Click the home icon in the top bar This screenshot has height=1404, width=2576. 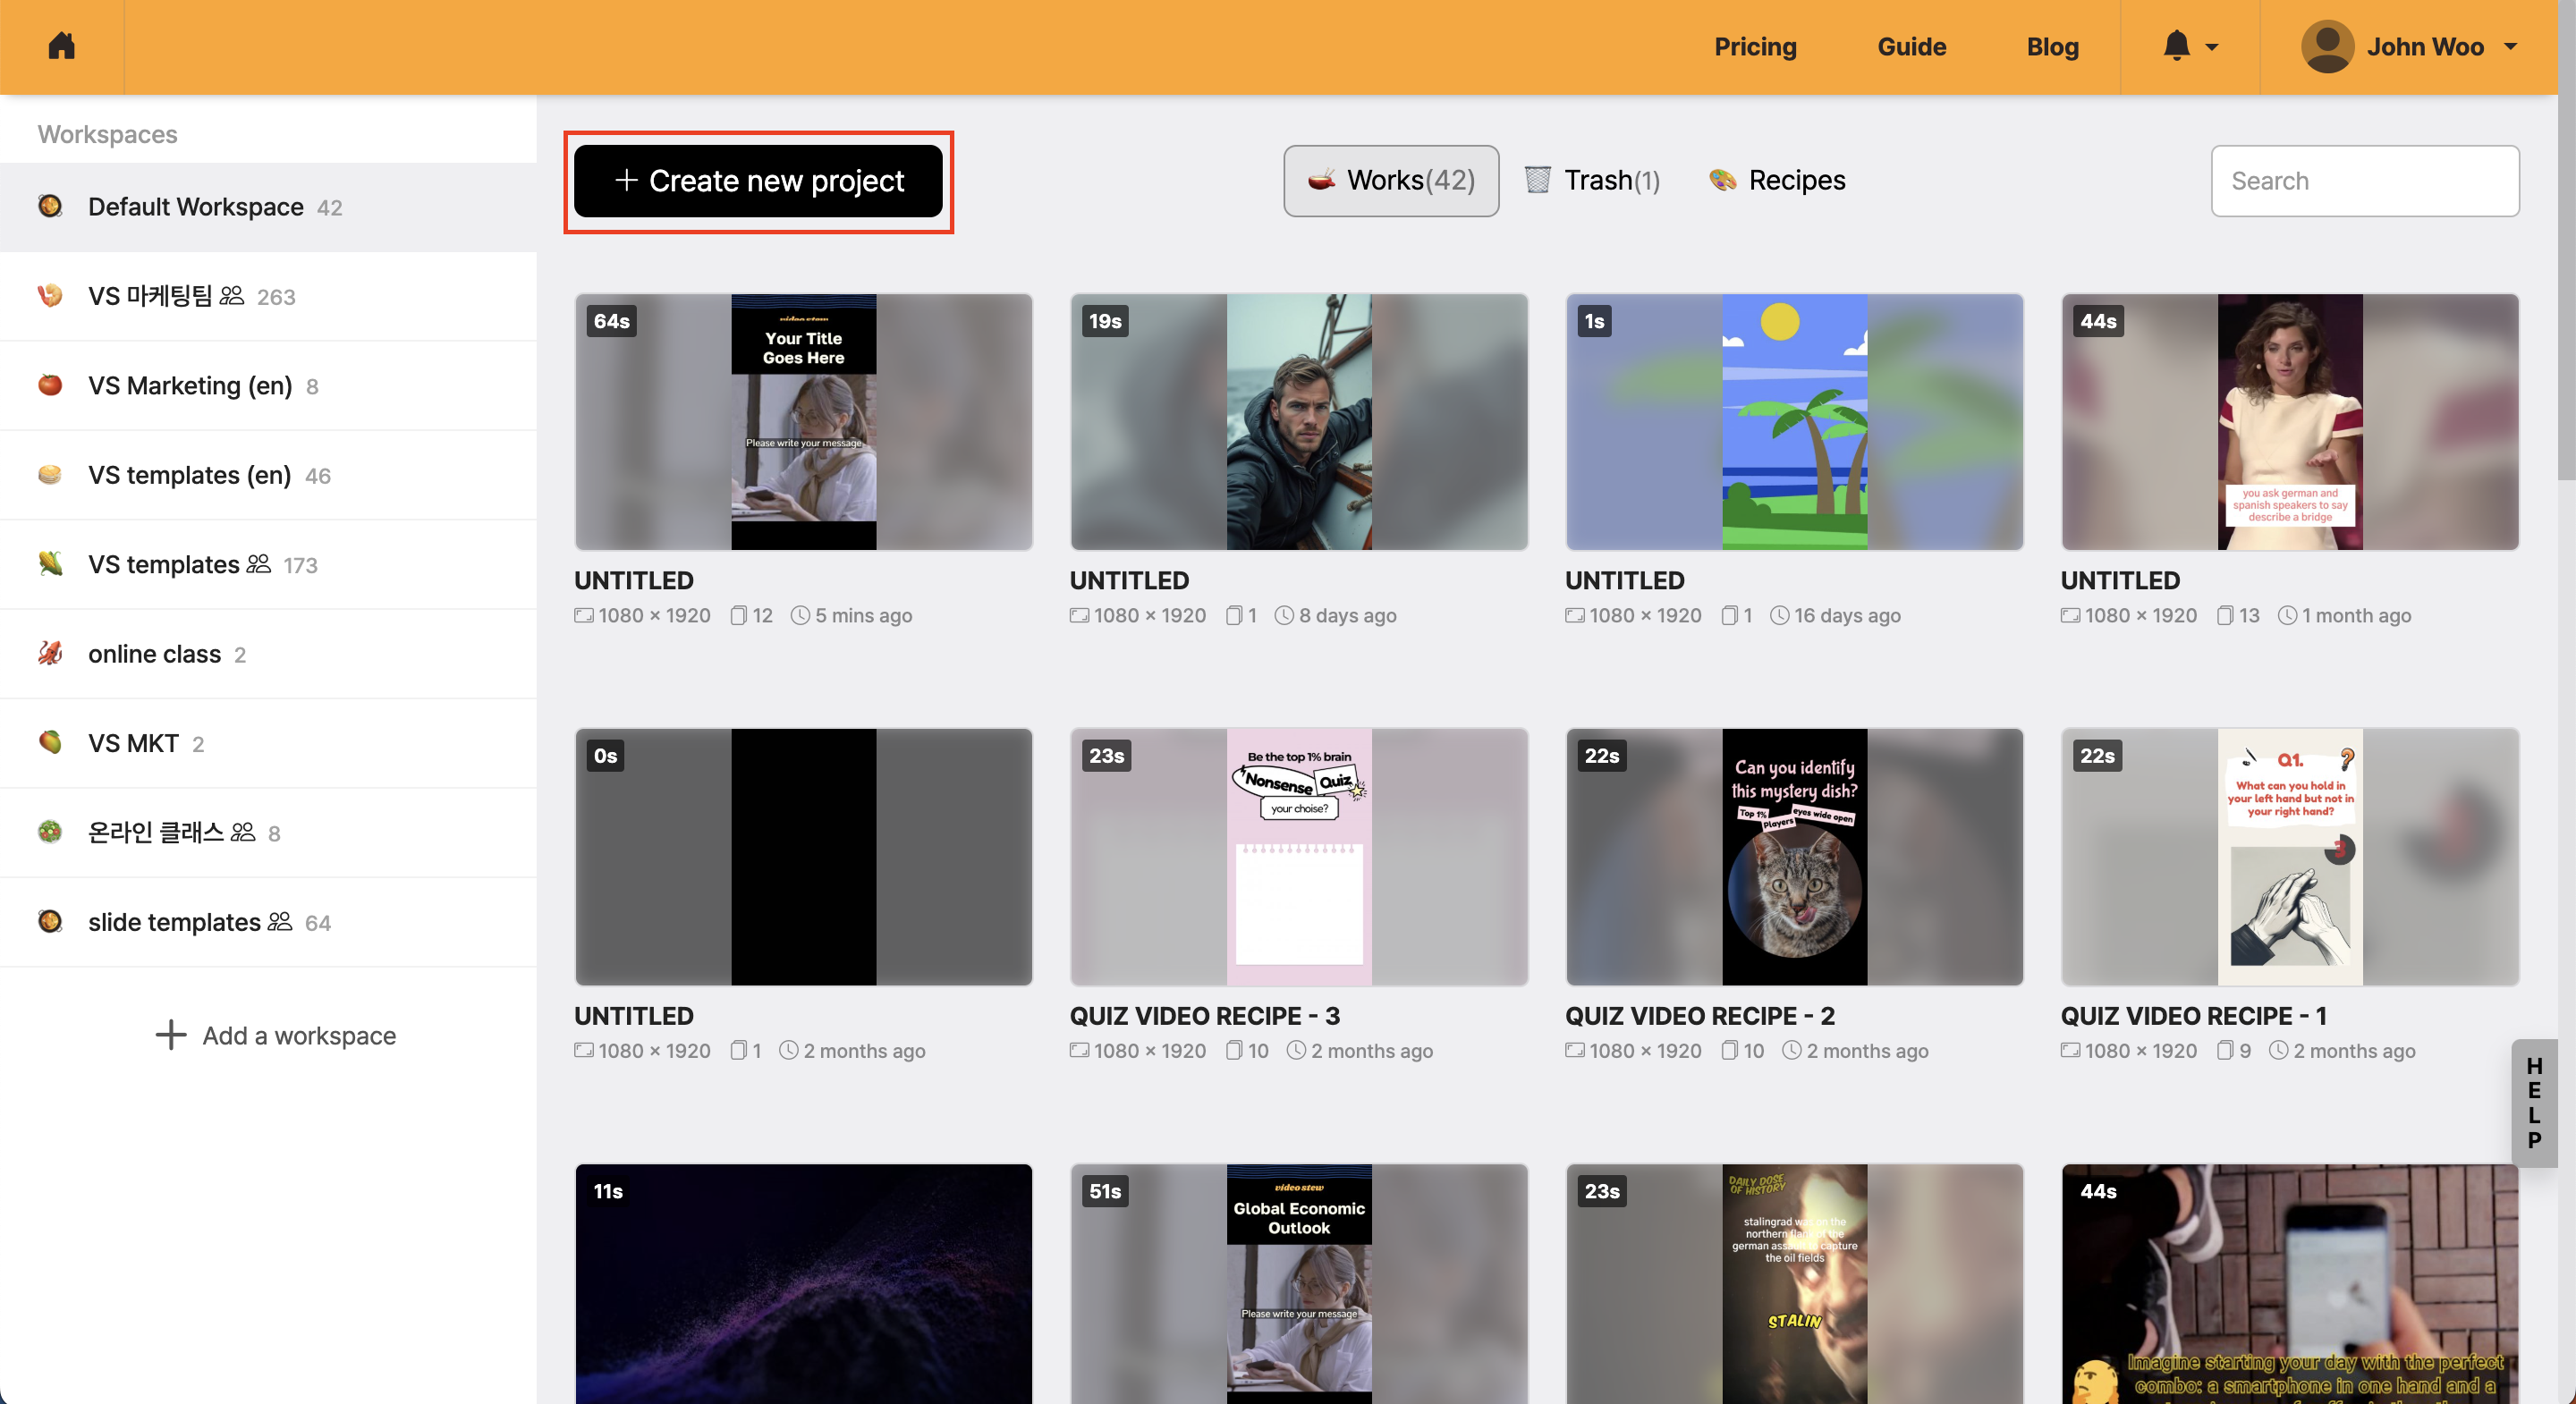[62, 46]
